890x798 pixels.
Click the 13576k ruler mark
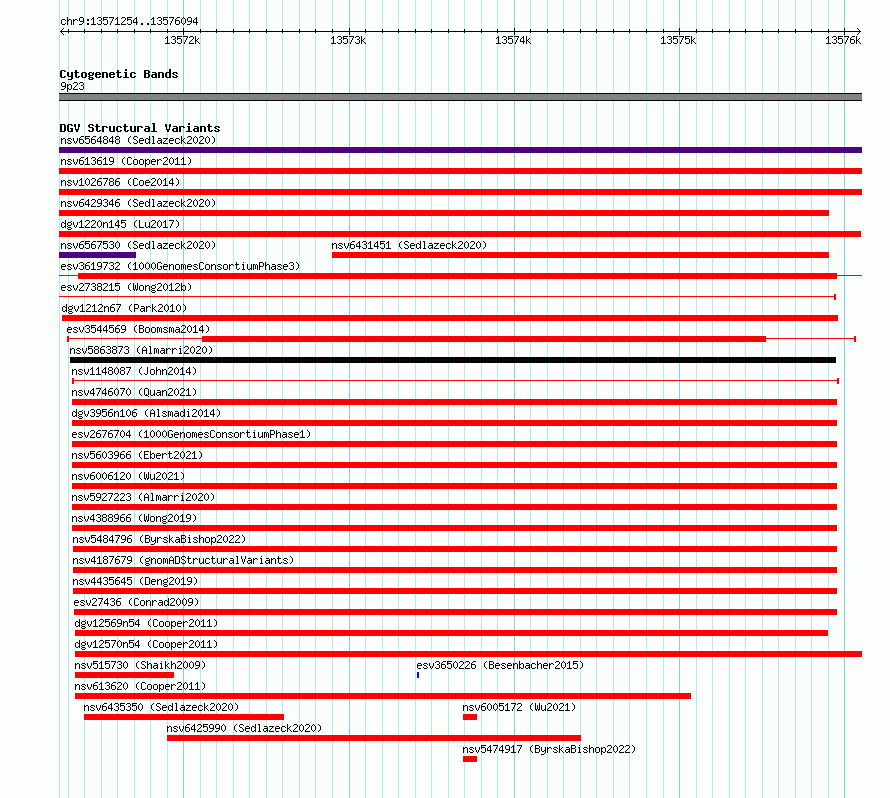[843, 40]
